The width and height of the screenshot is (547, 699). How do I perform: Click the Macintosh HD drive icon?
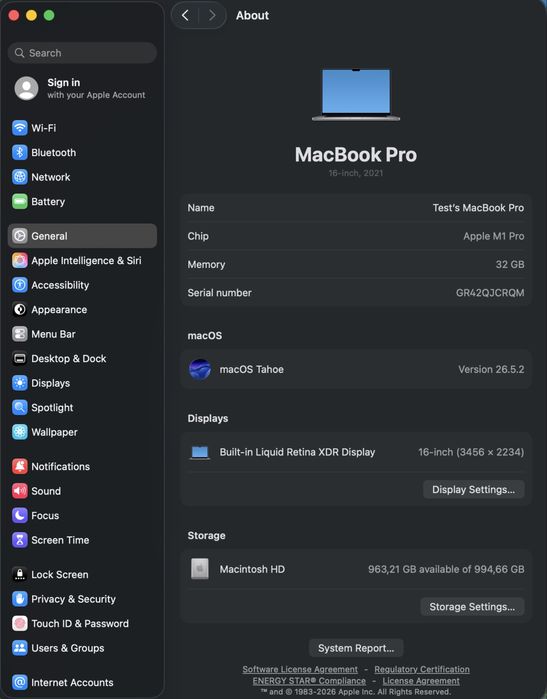coord(200,569)
